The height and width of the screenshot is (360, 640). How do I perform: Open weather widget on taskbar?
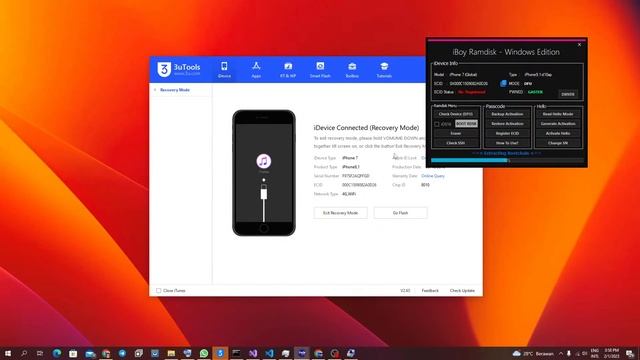point(533,353)
